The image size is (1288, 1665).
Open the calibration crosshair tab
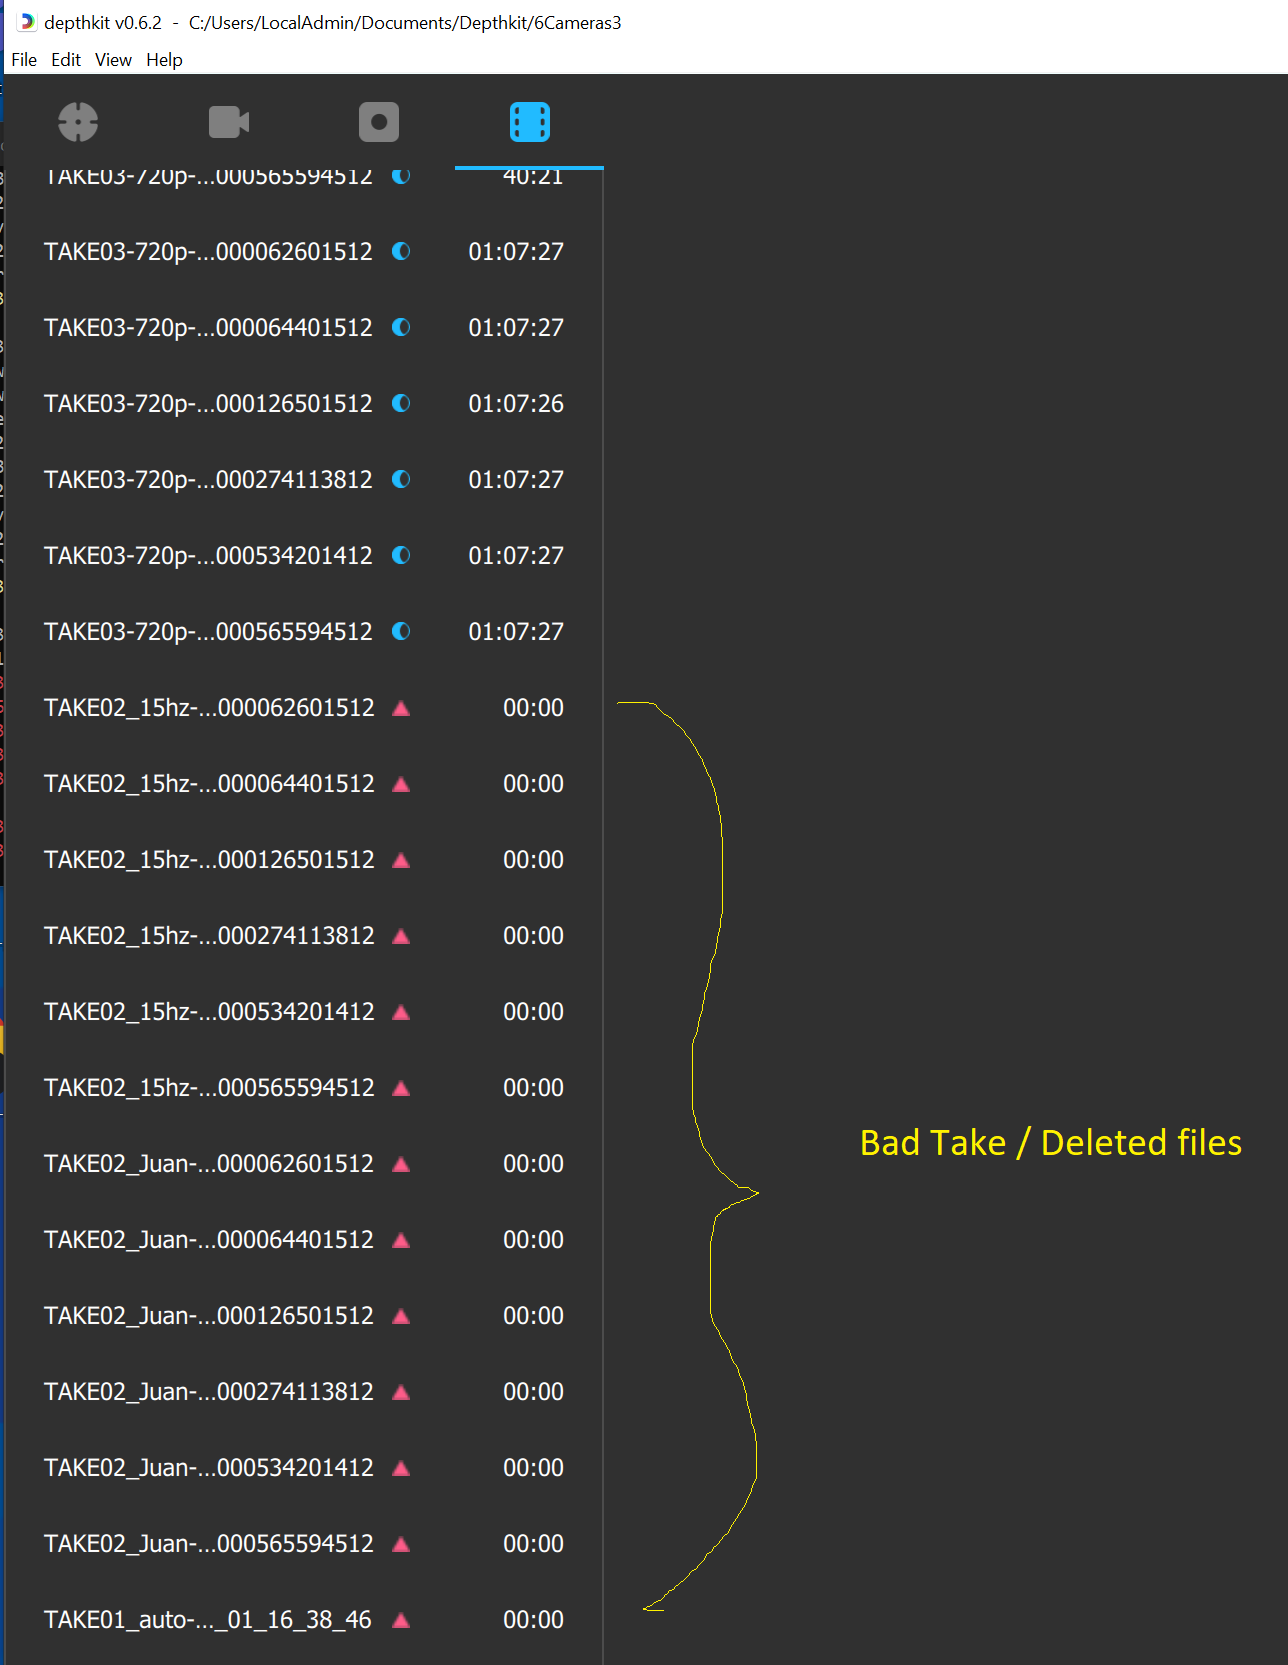pyautogui.click(x=78, y=122)
